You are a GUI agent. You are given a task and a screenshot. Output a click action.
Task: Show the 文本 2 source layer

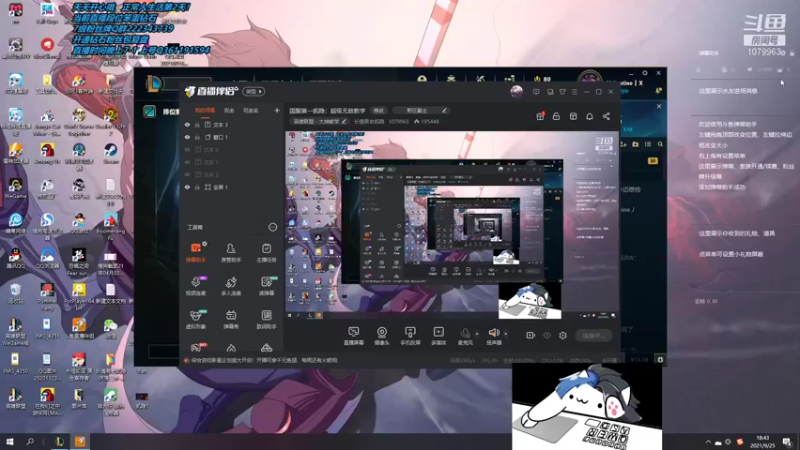click(x=187, y=174)
